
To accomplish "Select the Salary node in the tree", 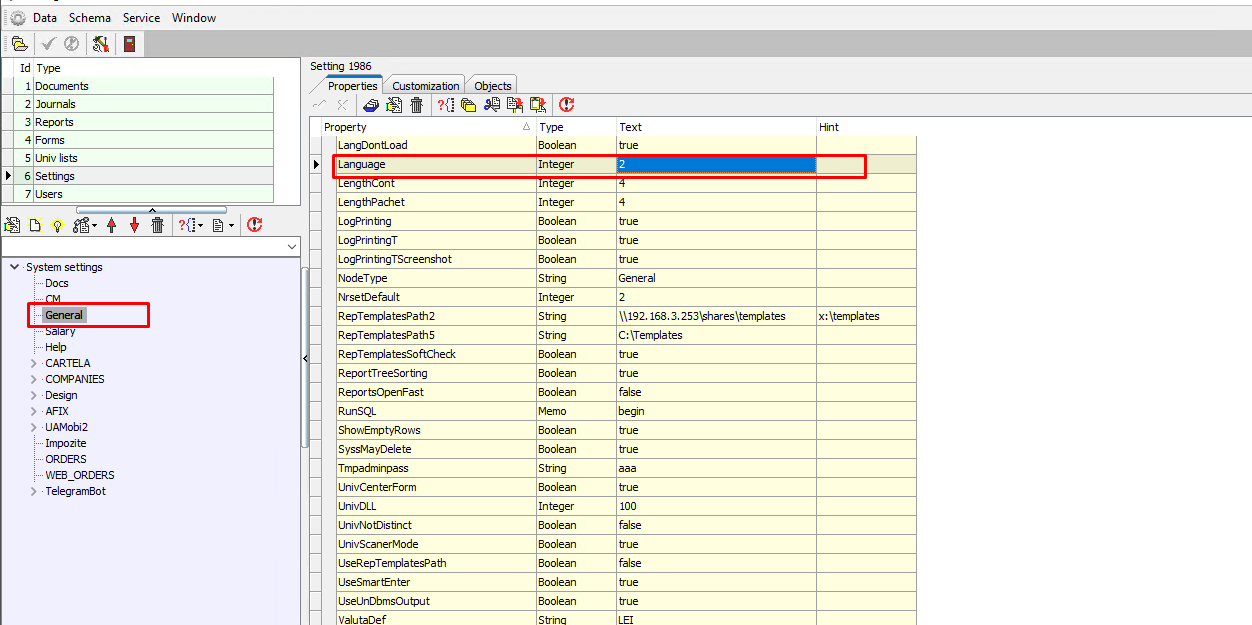I will pyautogui.click(x=60, y=331).
